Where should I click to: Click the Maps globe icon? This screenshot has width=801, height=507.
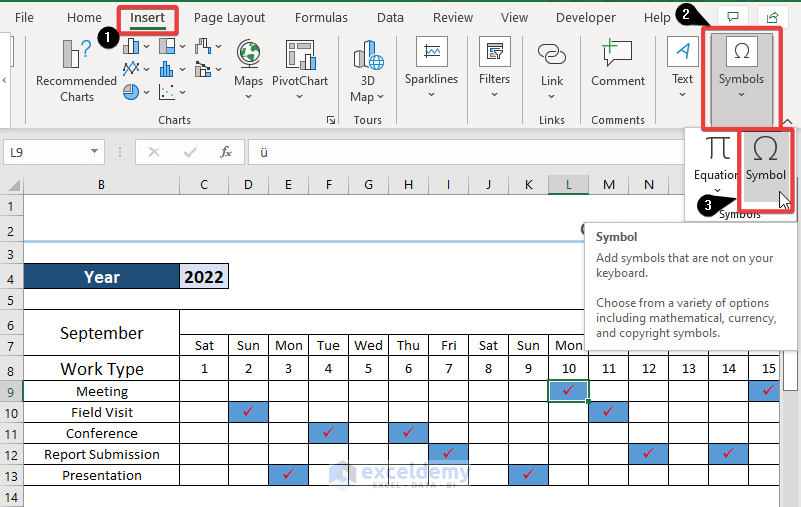tap(248, 54)
